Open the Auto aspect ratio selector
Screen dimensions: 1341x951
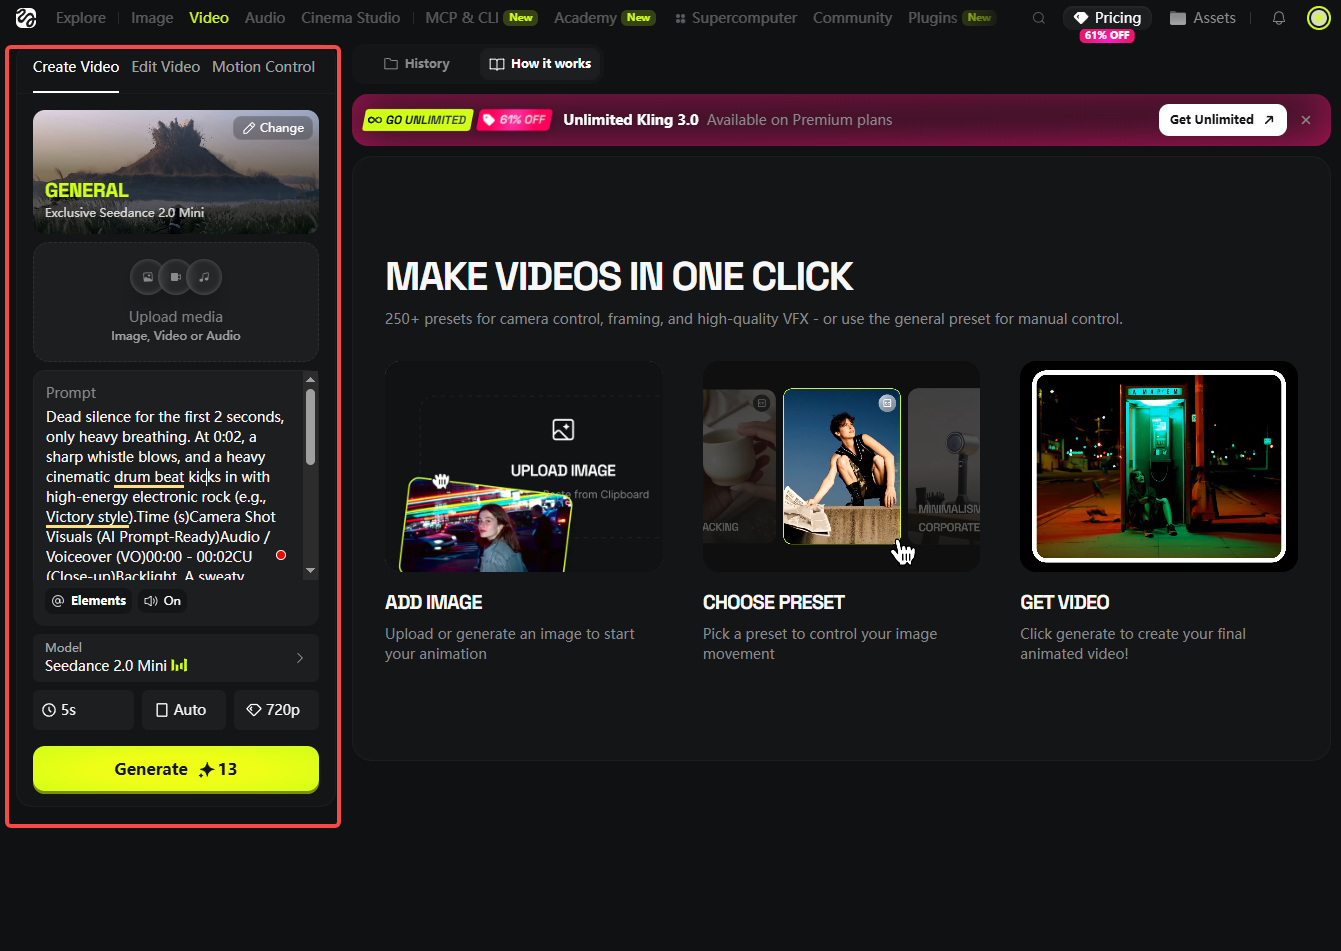(184, 710)
